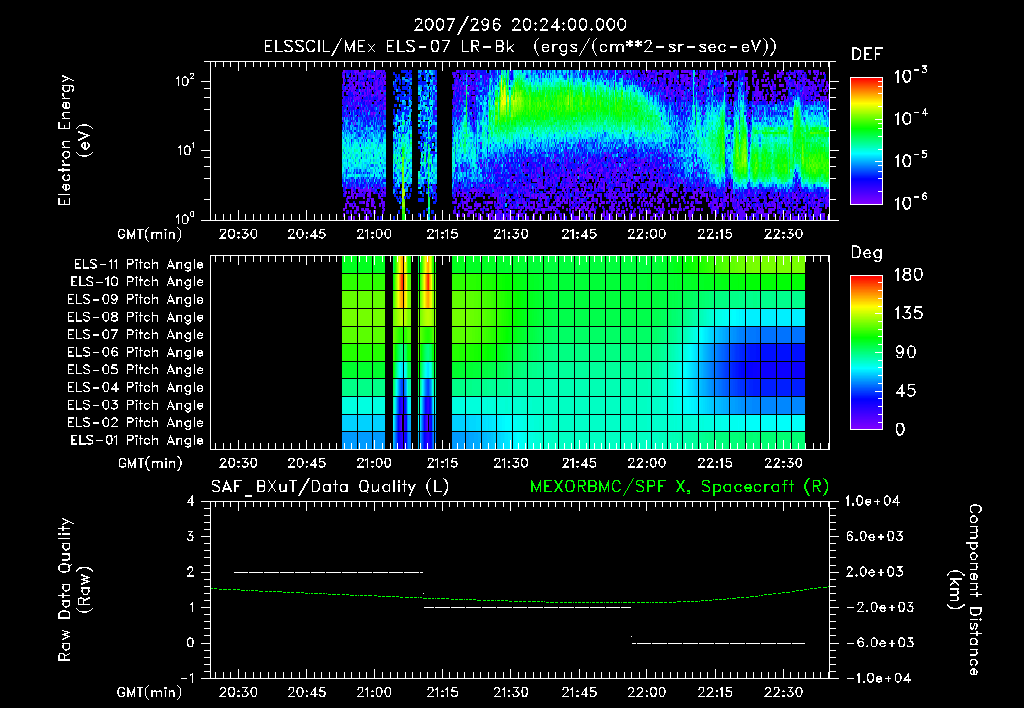Click the 10^2 energy axis tick label
Viewport: 1024px width, 708px height.
[x=185, y=81]
